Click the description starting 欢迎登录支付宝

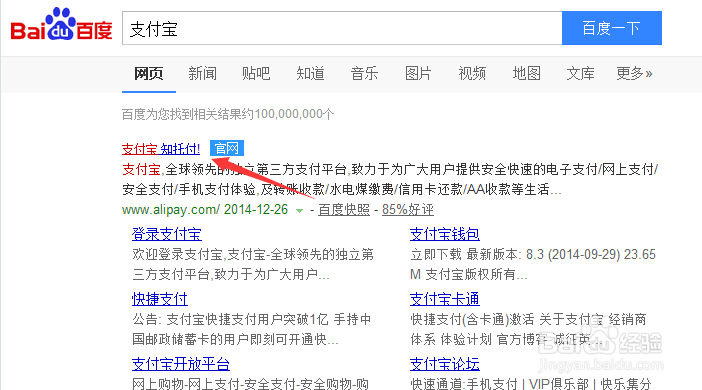point(253,264)
